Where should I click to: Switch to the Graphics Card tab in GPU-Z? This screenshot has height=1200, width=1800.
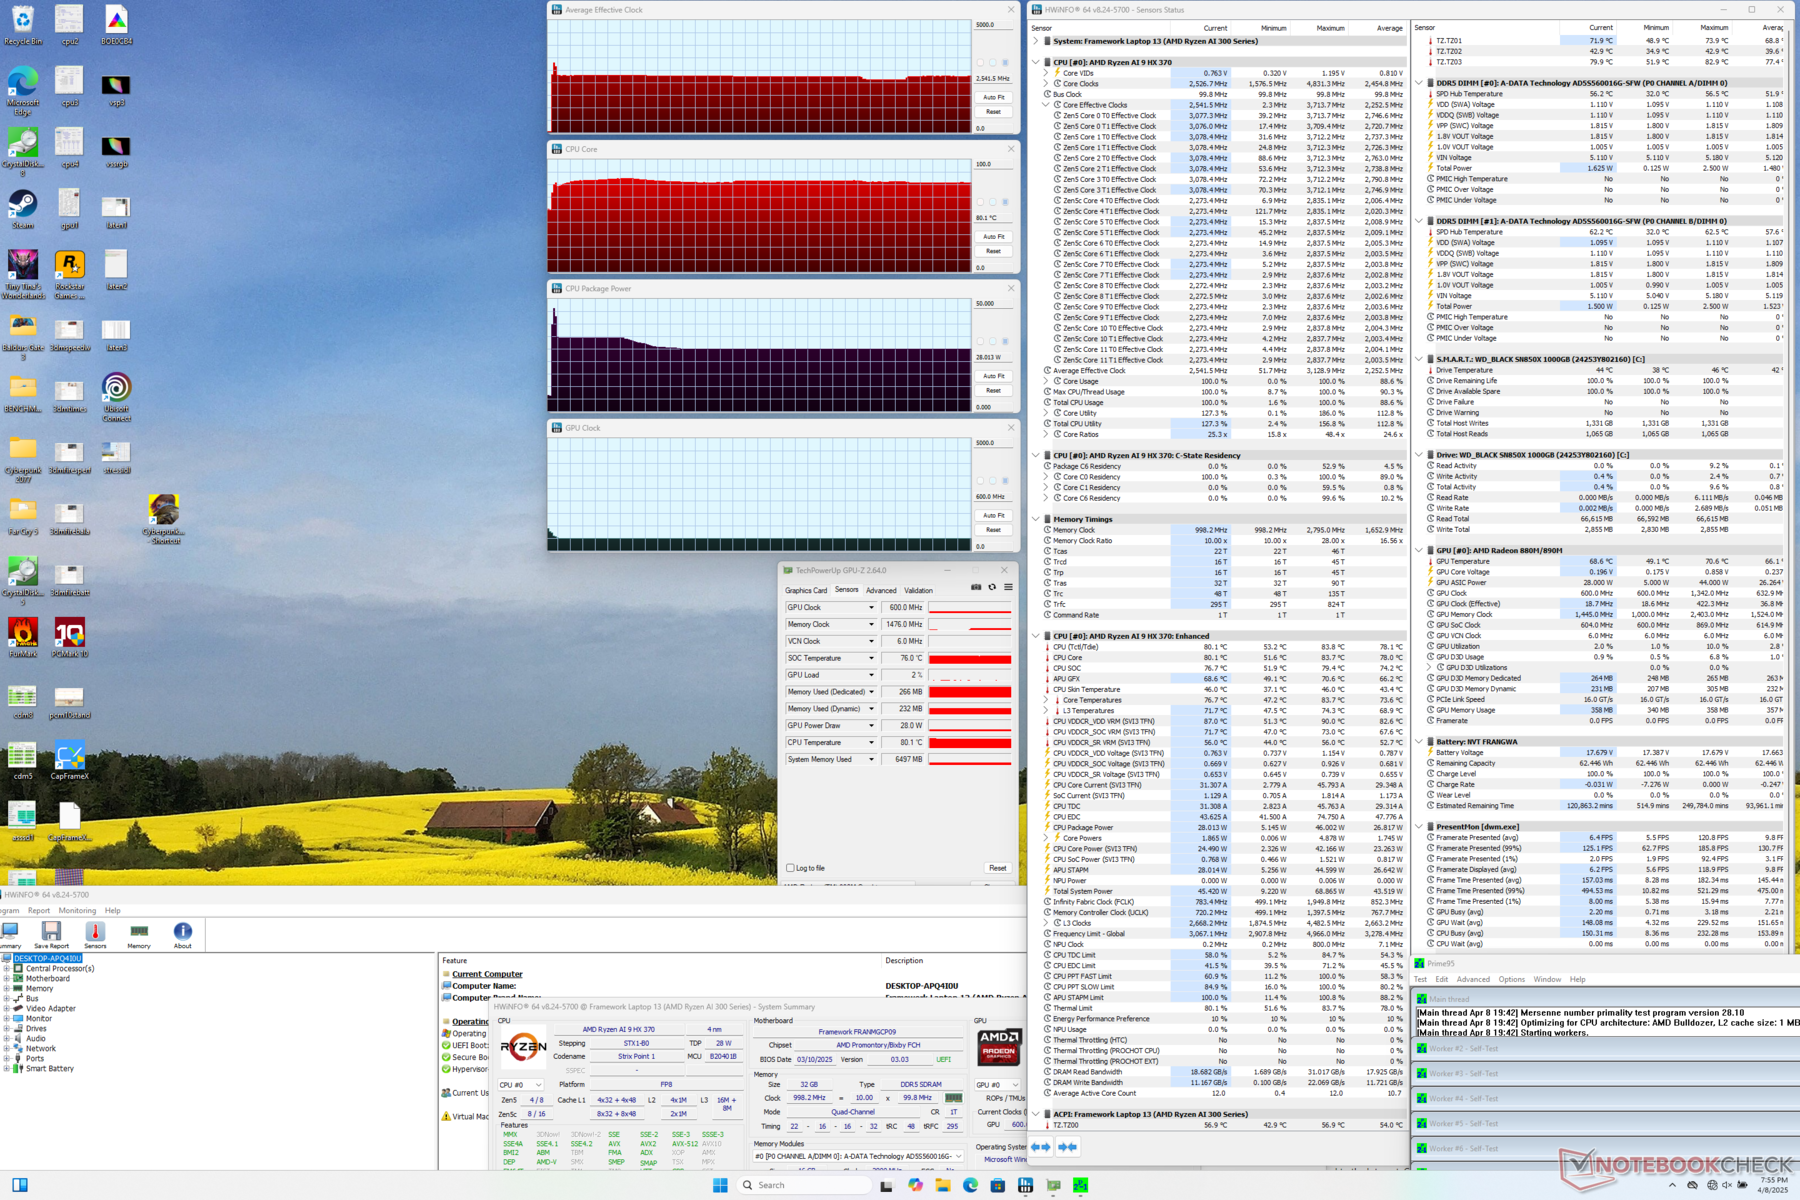point(806,590)
